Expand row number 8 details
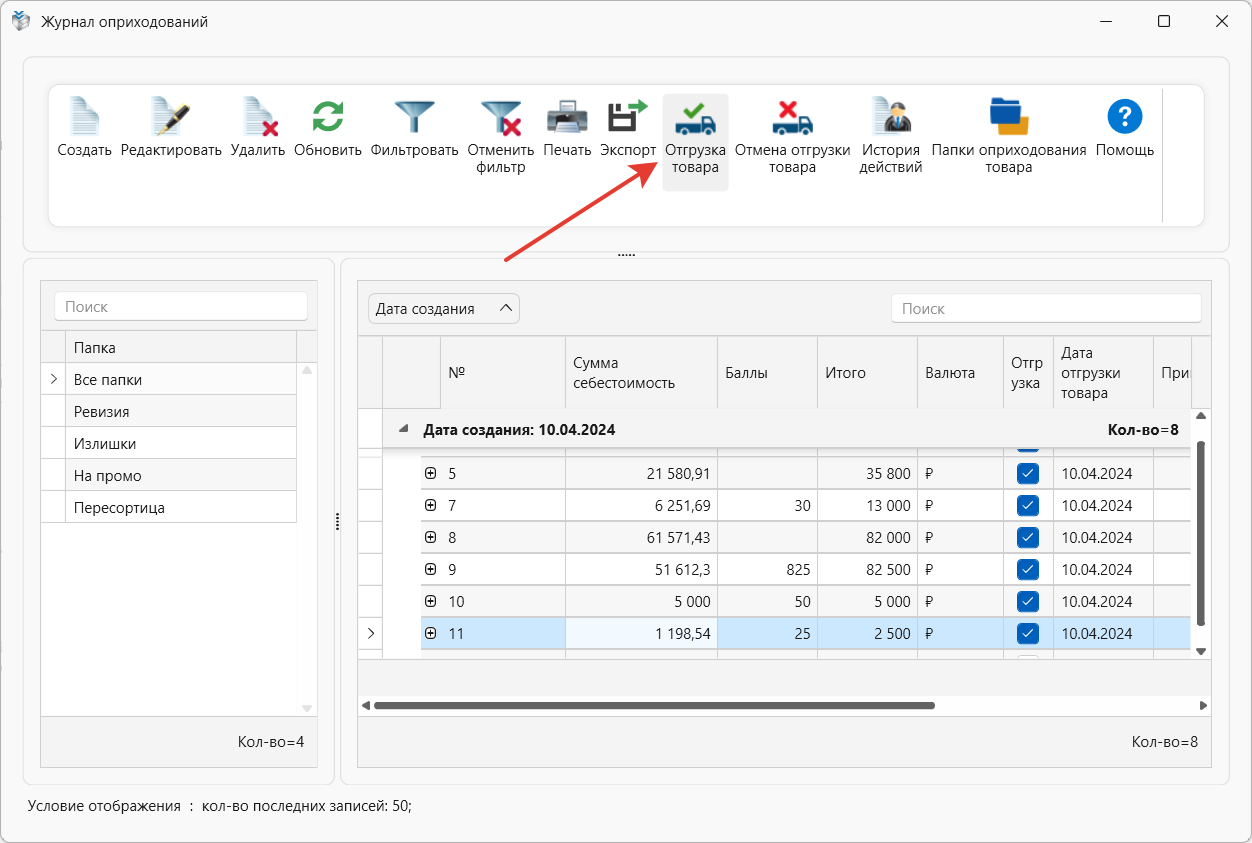Screen dimensions: 1252x843 point(431,537)
